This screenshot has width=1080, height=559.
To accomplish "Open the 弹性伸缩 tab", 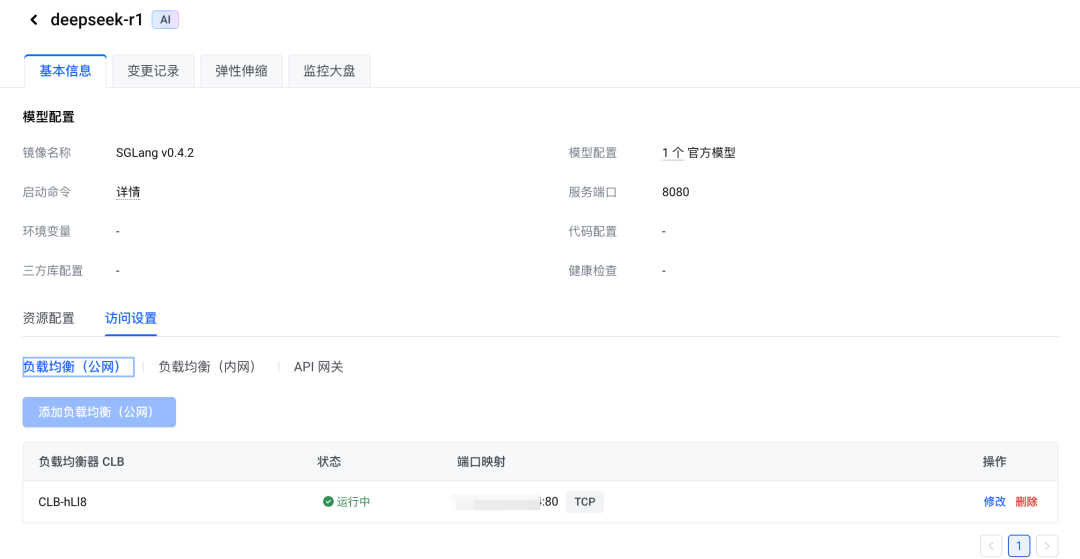I will pos(241,71).
